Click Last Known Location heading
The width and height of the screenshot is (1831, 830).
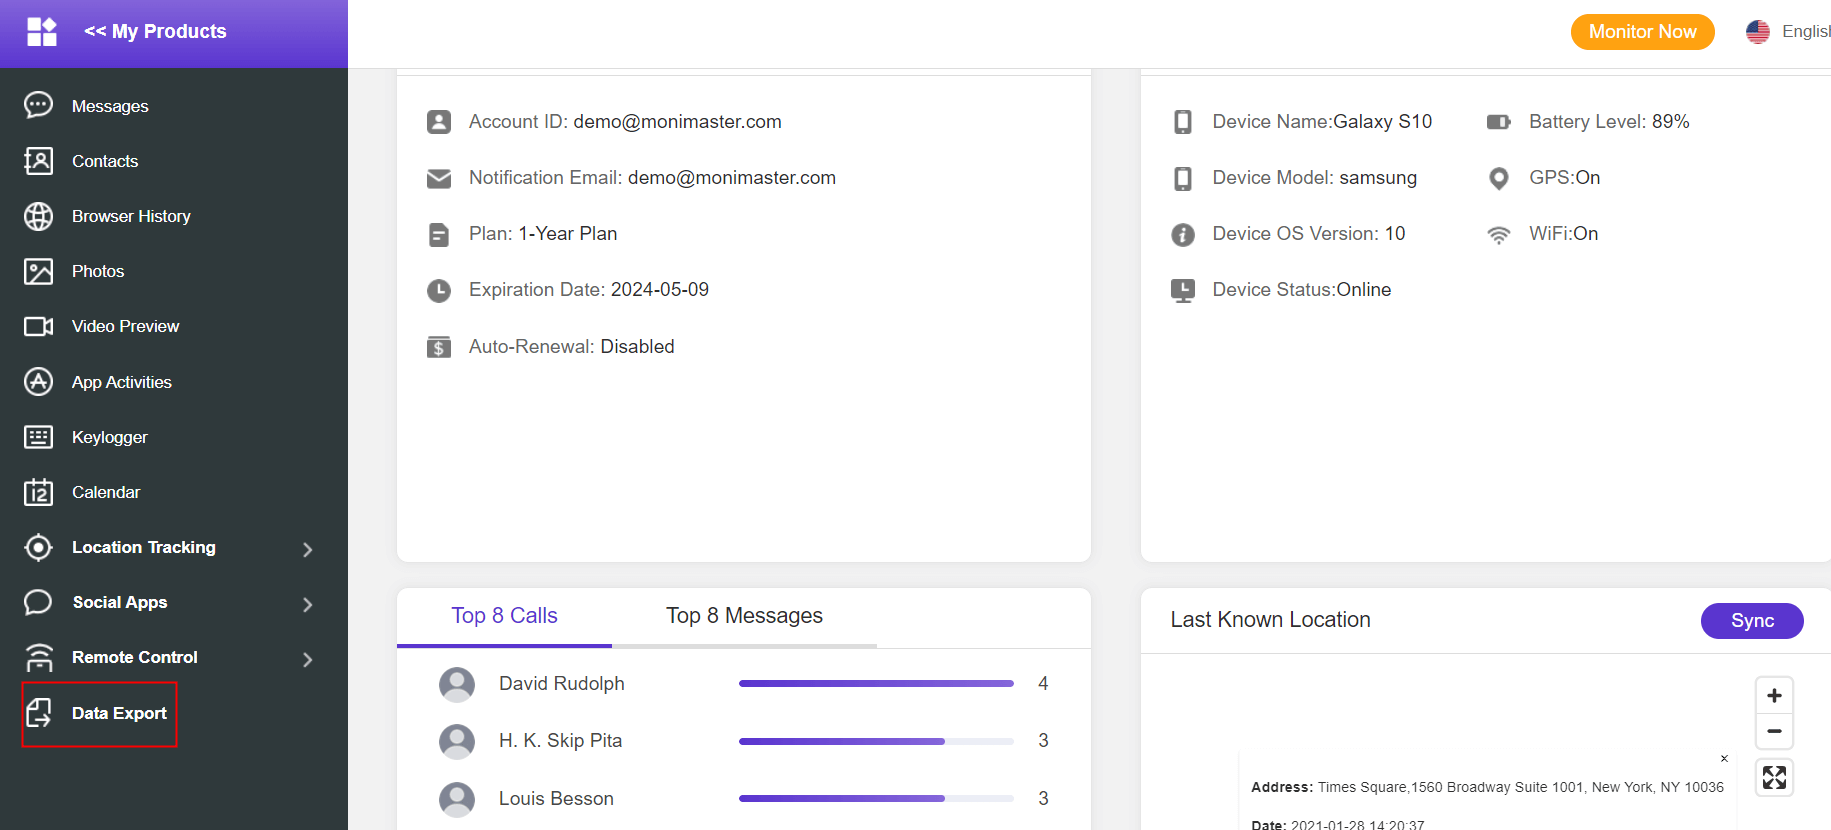[x=1270, y=620]
